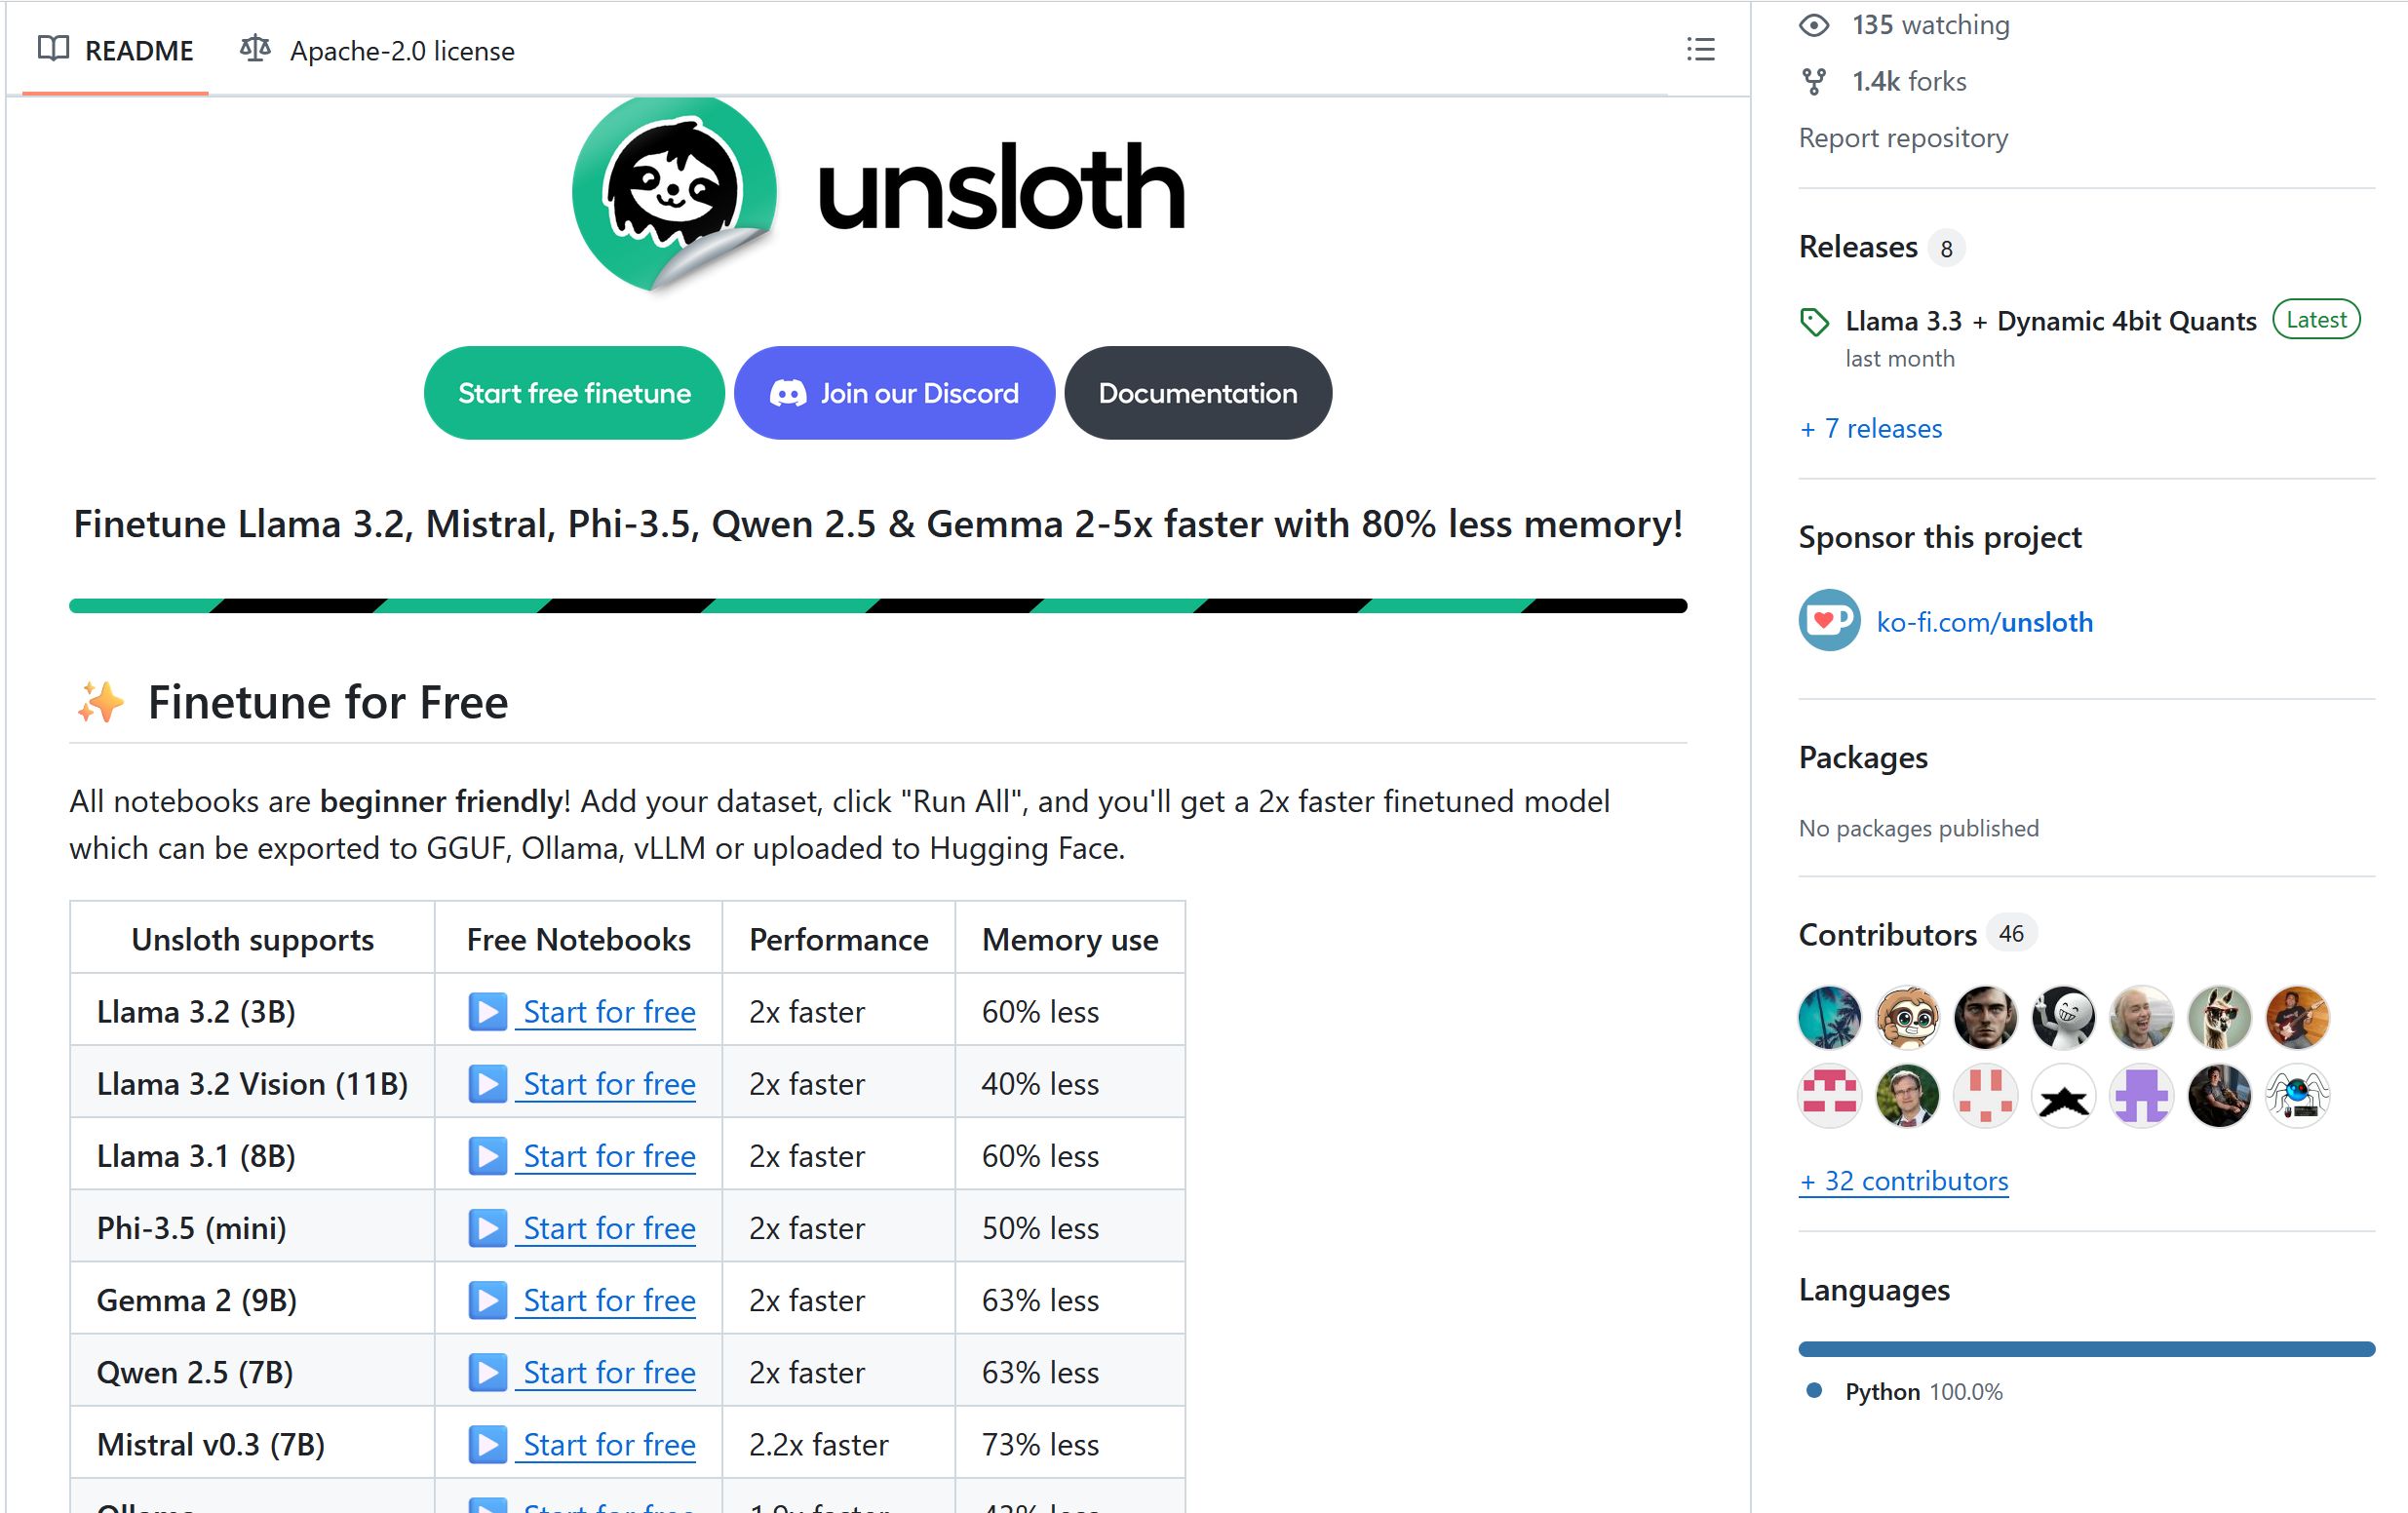Click the unsloth sloth logo
The image size is (2408, 1513).
tap(675, 192)
